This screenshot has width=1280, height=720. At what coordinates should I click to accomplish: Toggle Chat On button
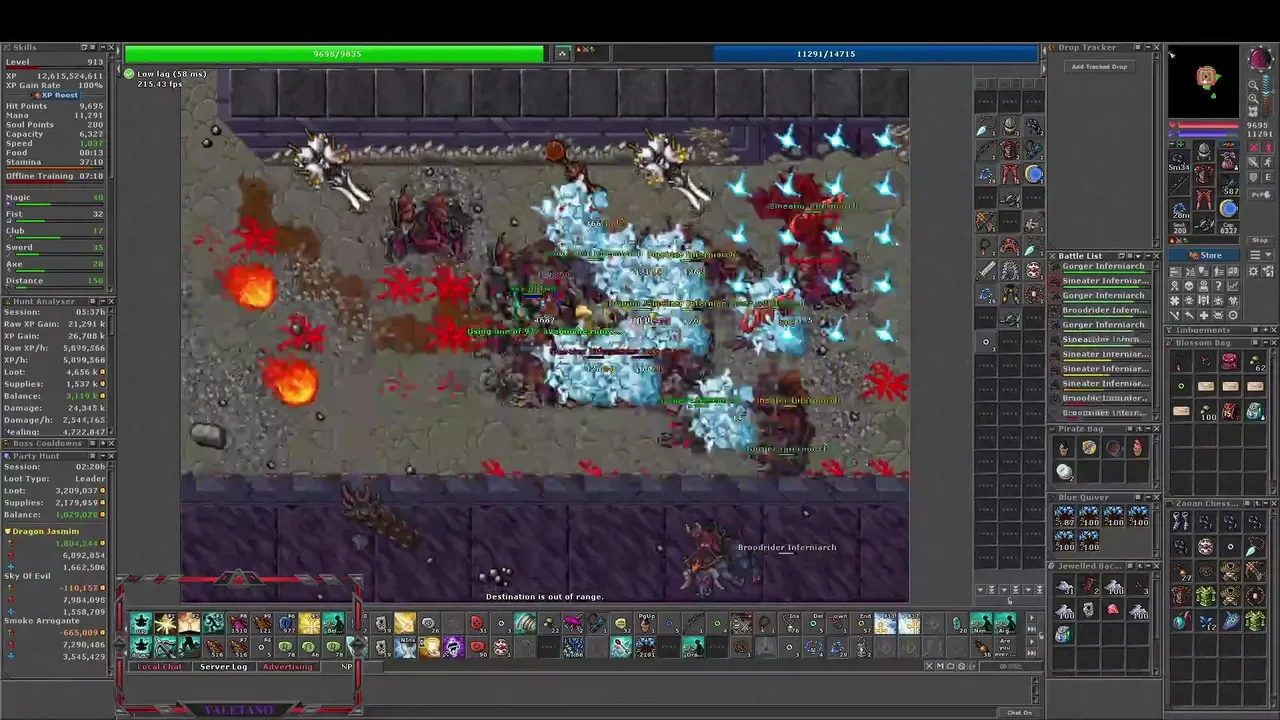[1019, 713]
